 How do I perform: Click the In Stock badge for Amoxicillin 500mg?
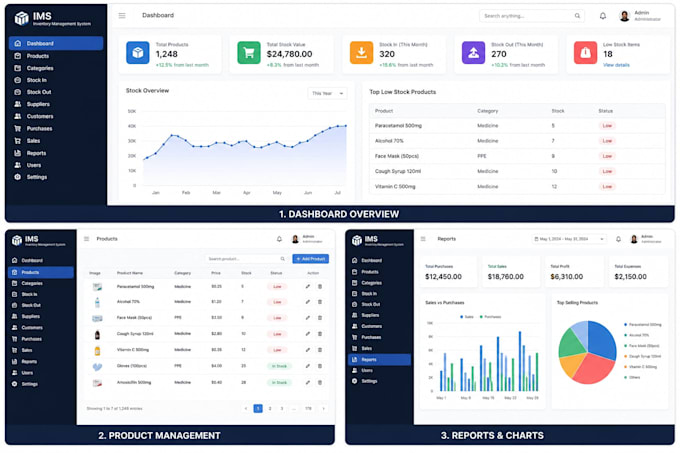(x=279, y=382)
